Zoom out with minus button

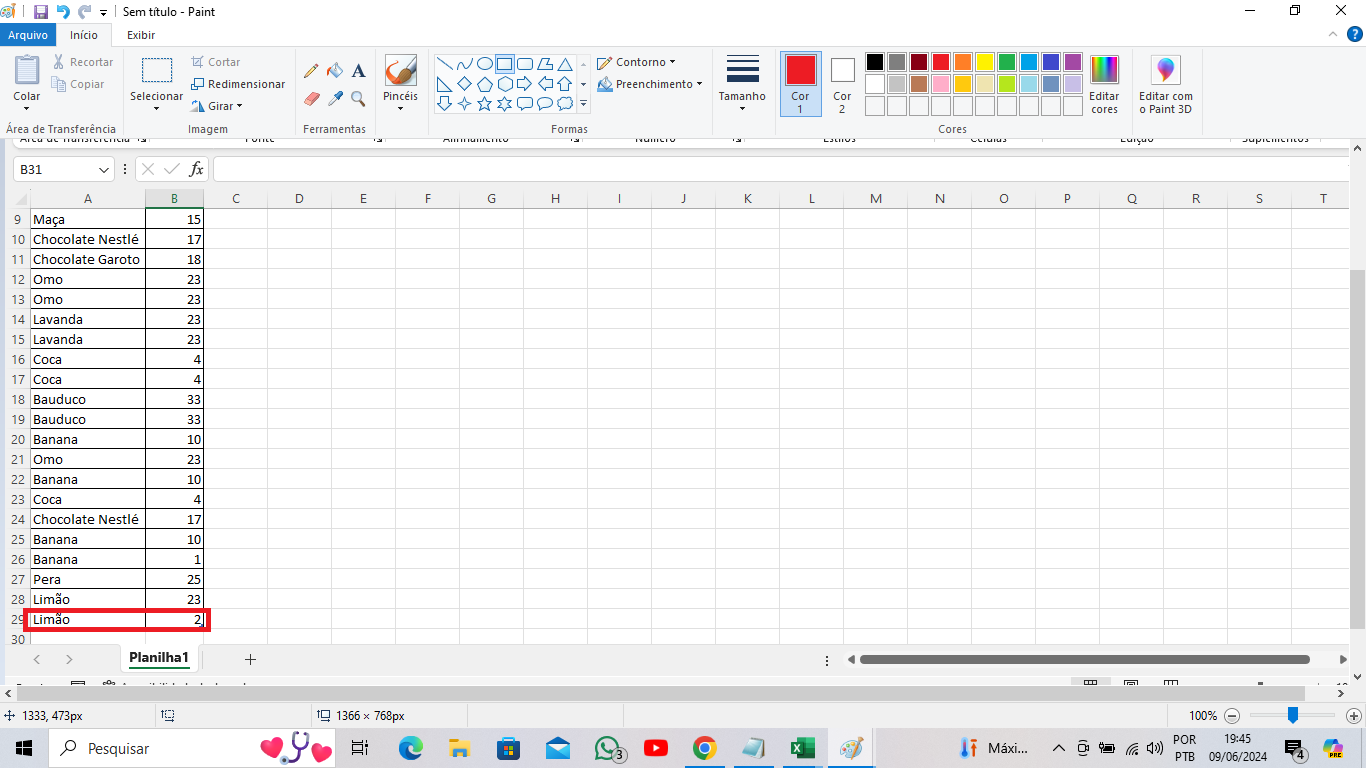coord(1232,716)
